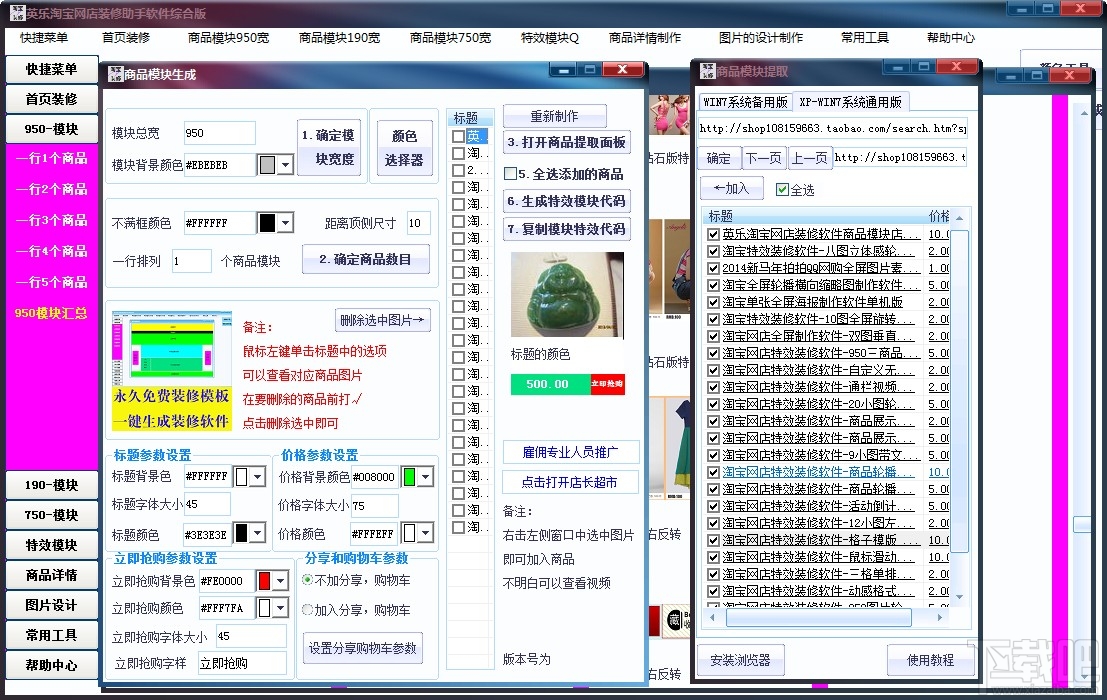Click the 商品模块提取 window title icon
Viewport: 1107px width, 700px height.
coord(707,71)
